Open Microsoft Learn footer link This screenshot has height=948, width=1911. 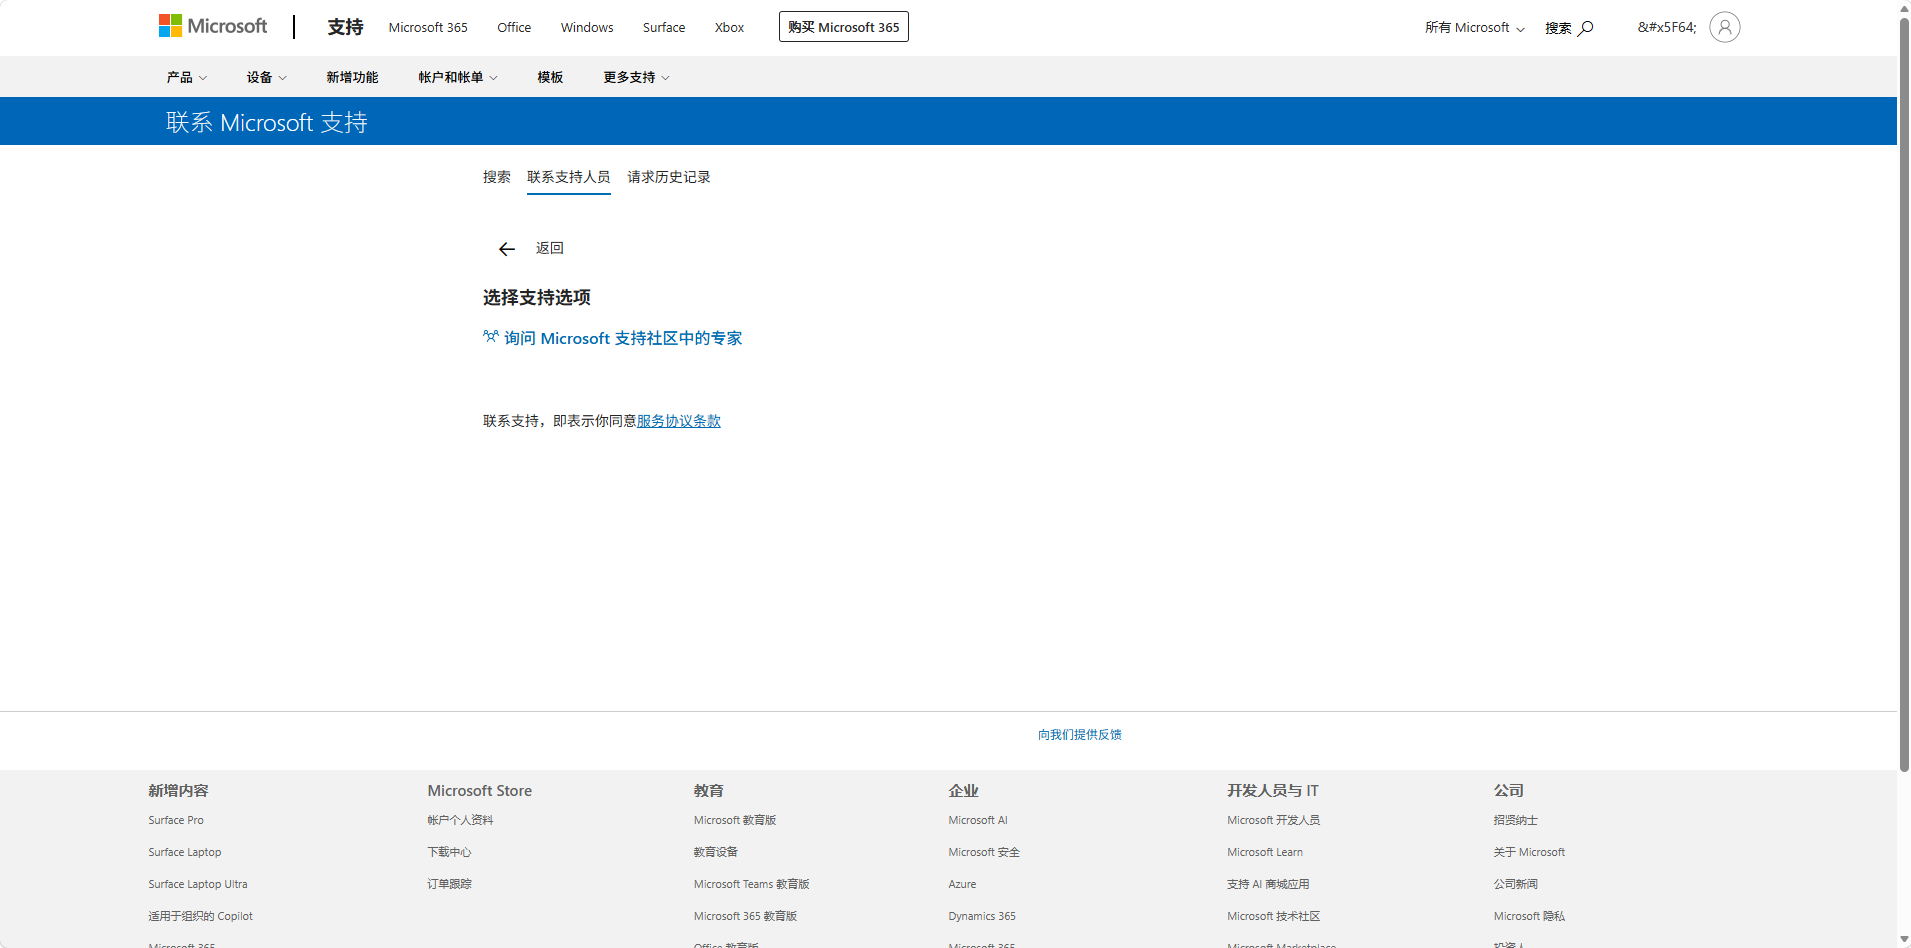point(1265,852)
